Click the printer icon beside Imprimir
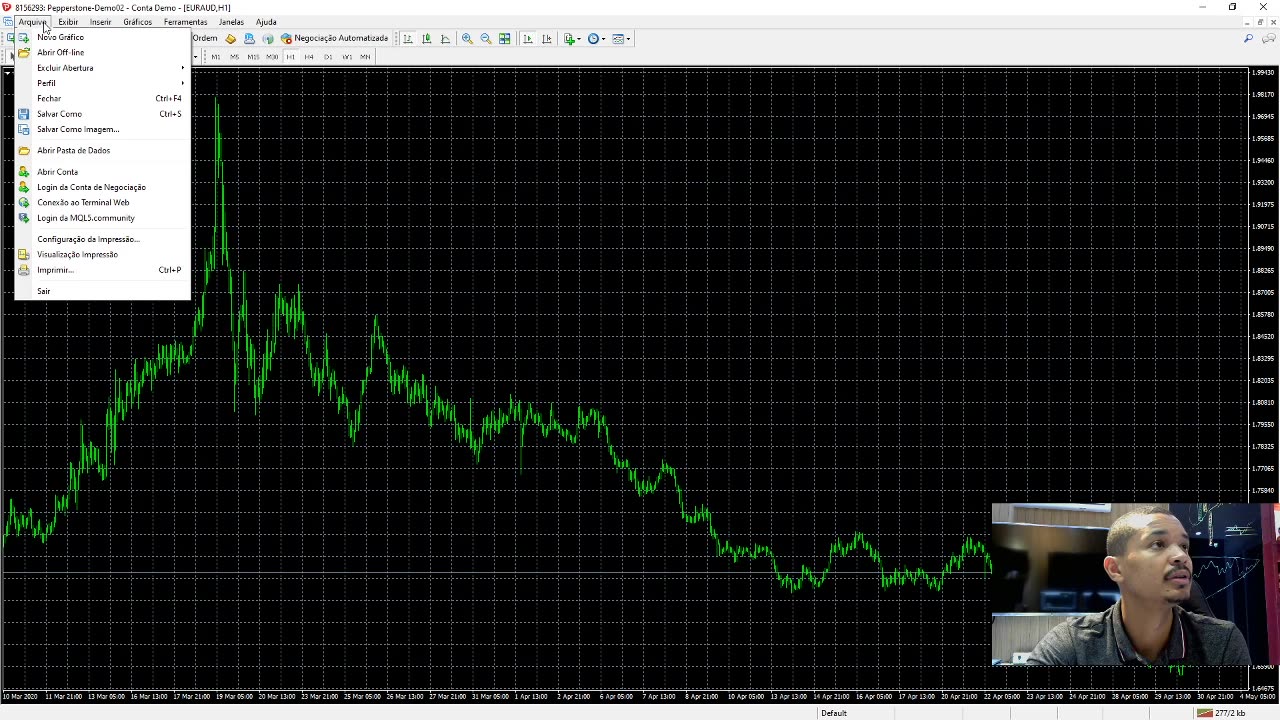 point(24,270)
